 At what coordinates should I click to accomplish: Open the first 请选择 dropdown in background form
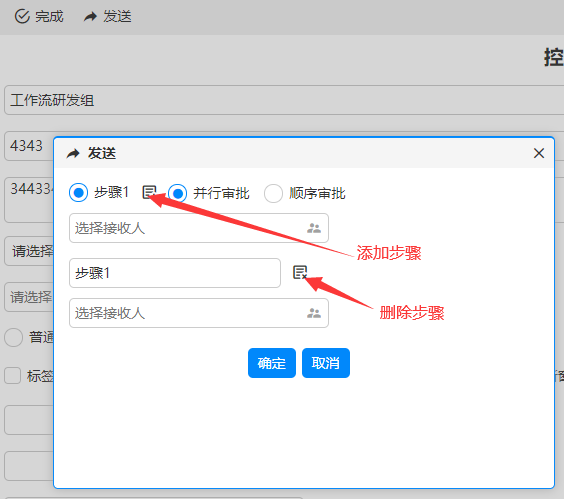[29, 251]
